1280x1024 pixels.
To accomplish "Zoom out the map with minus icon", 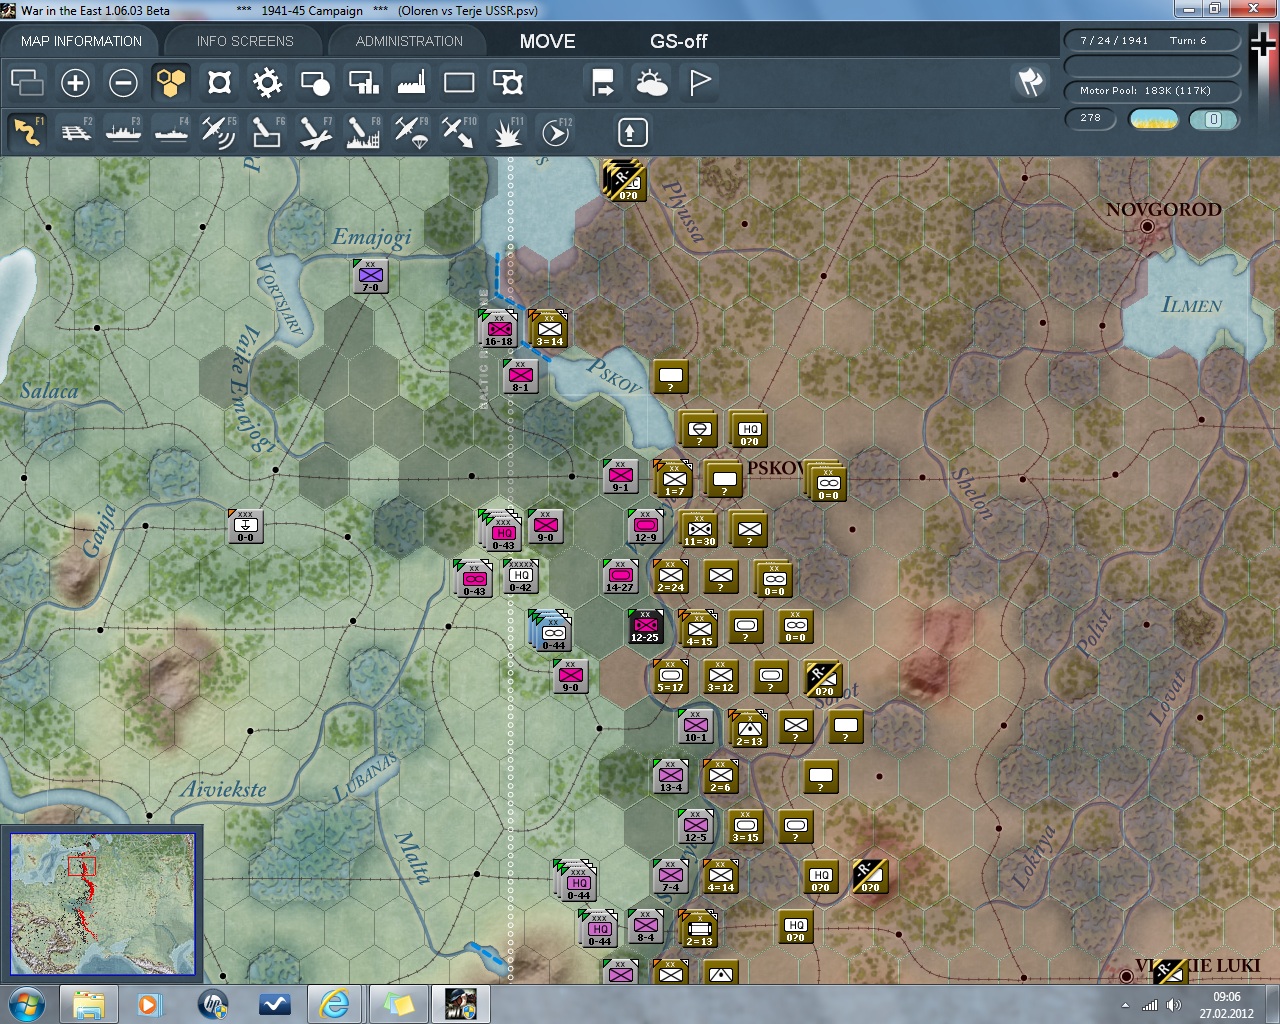I will (123, 82).
